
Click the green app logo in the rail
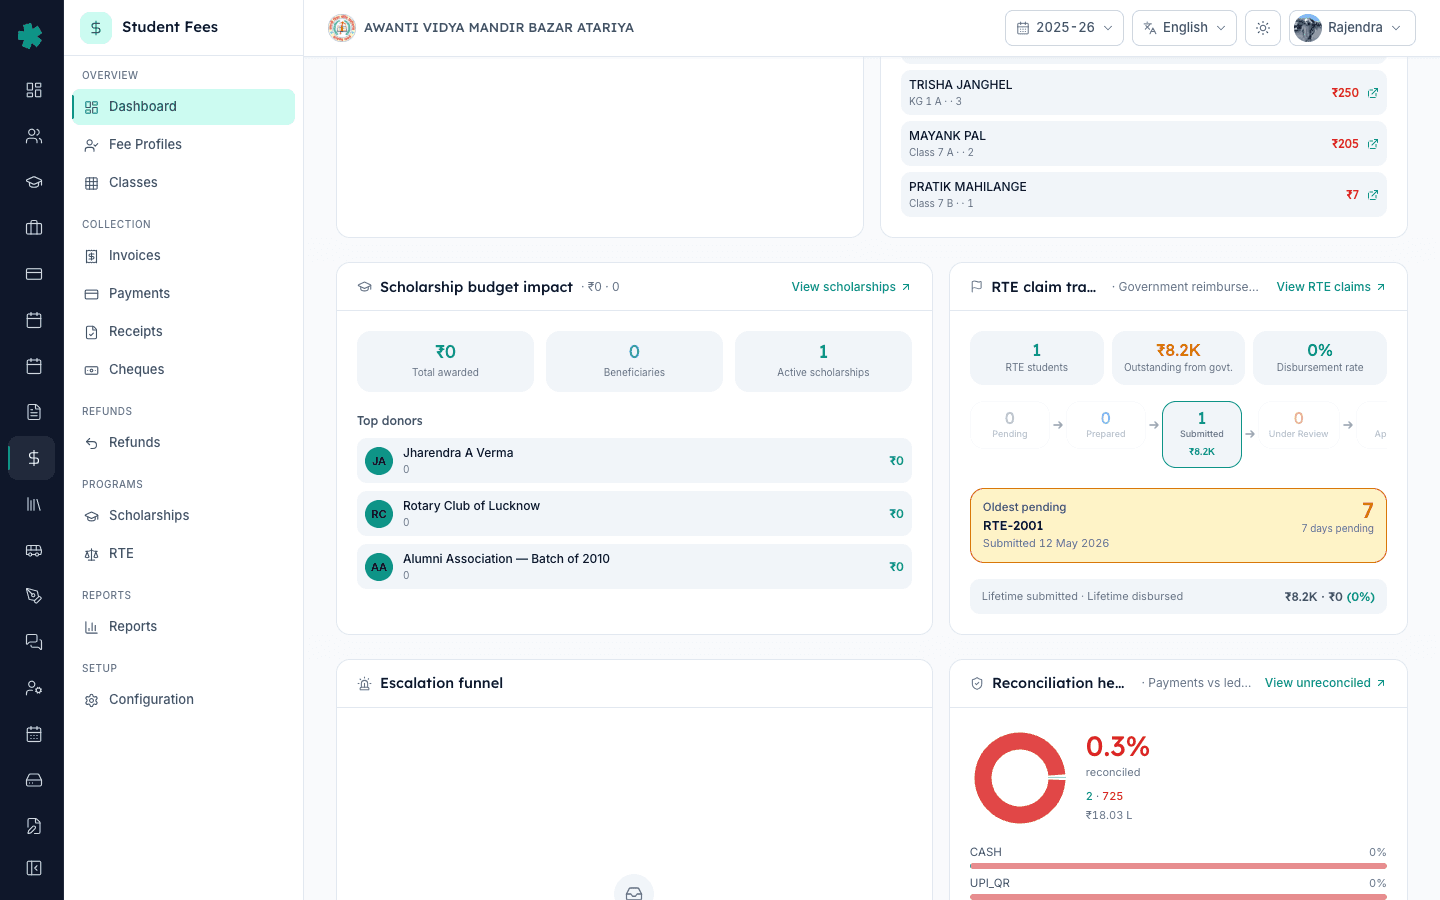31,36
